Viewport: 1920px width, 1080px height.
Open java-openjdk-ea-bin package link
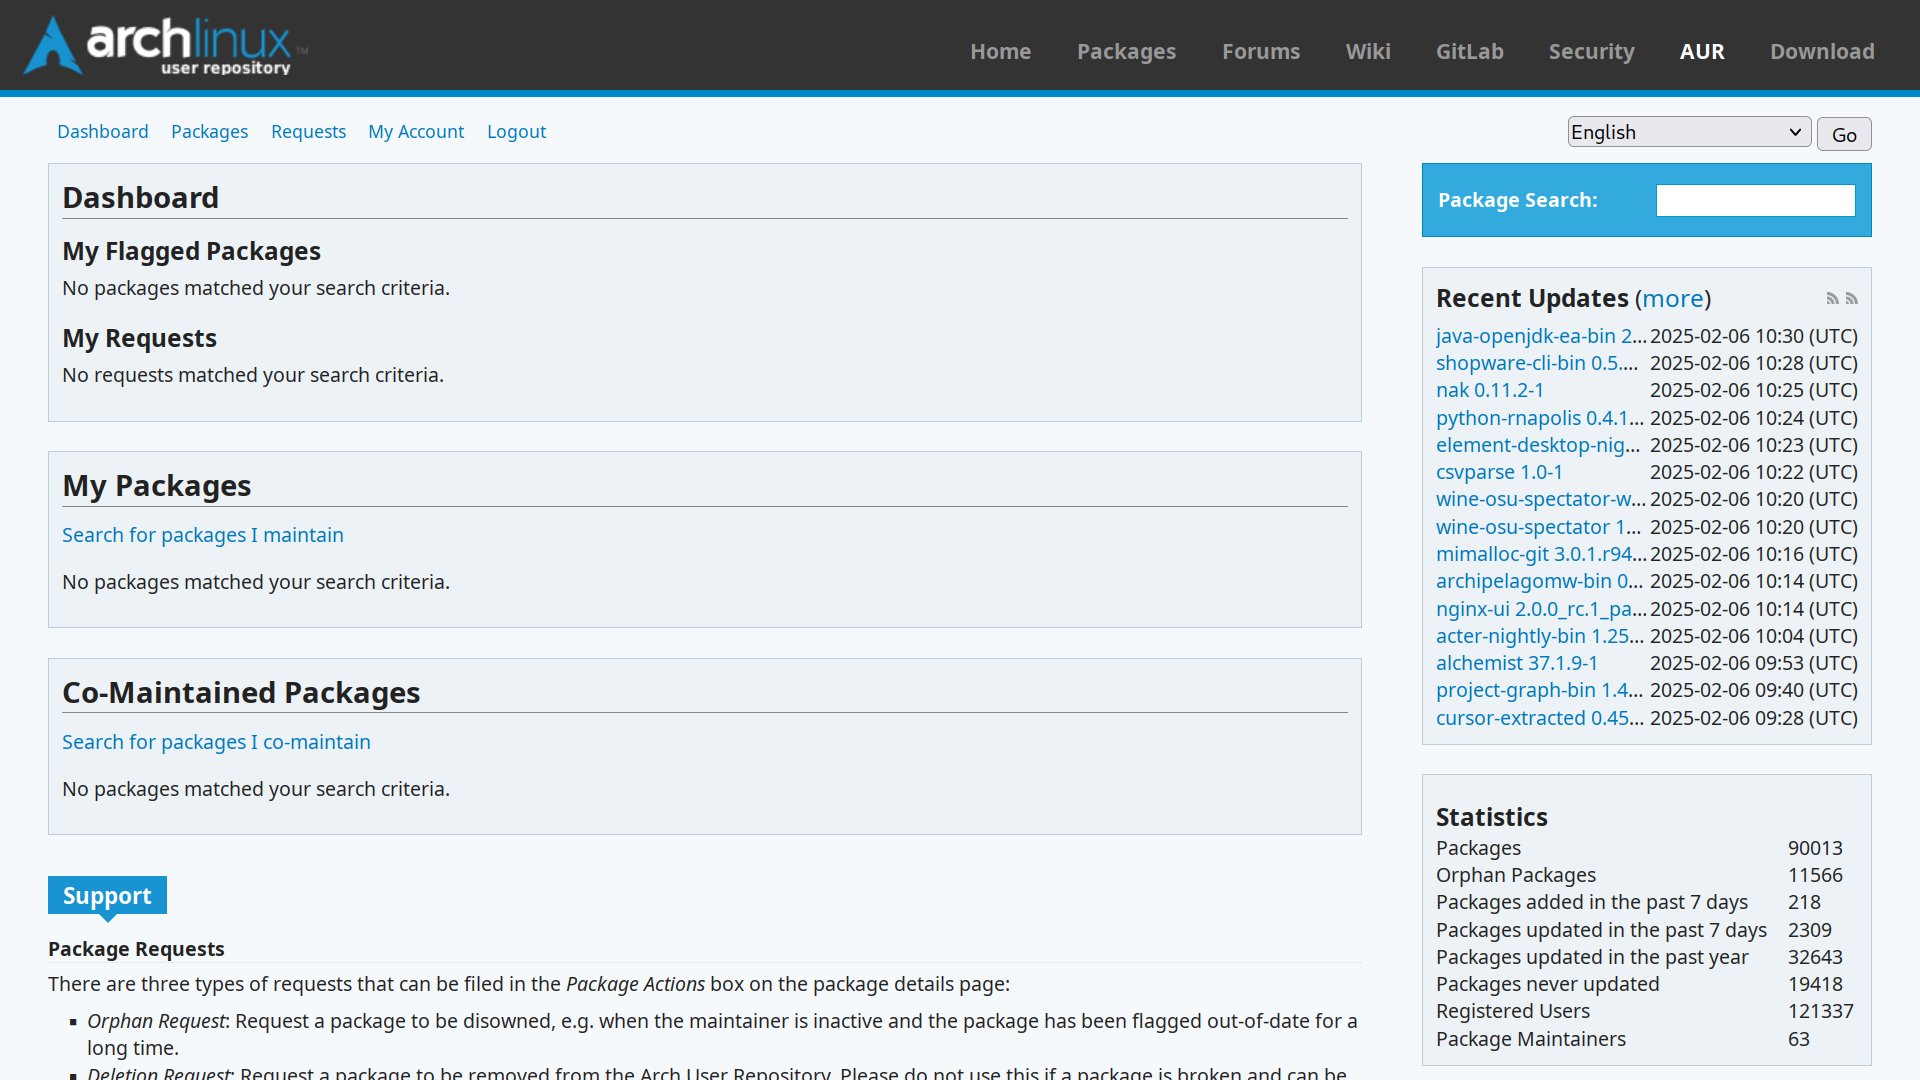pyautogui.click(x=1540, y=336)
